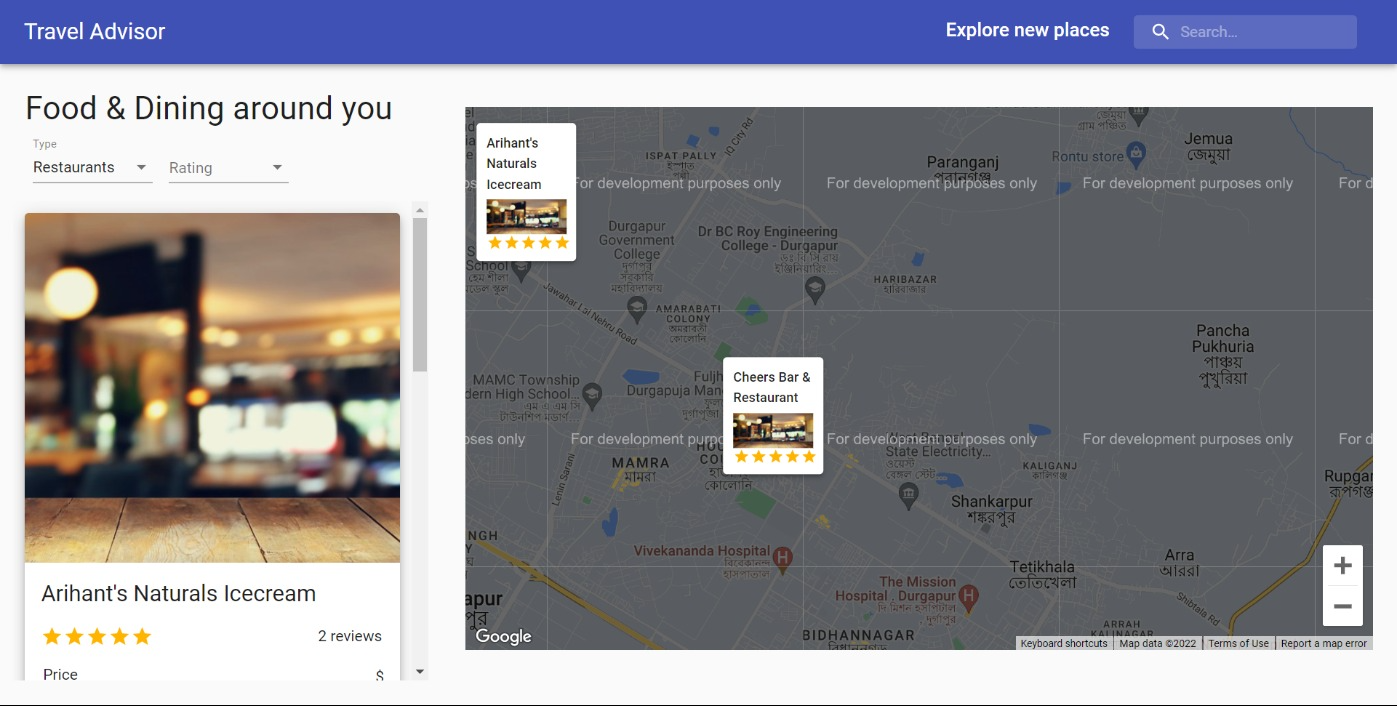Click the Explore new places text

tap(1027, 30)
